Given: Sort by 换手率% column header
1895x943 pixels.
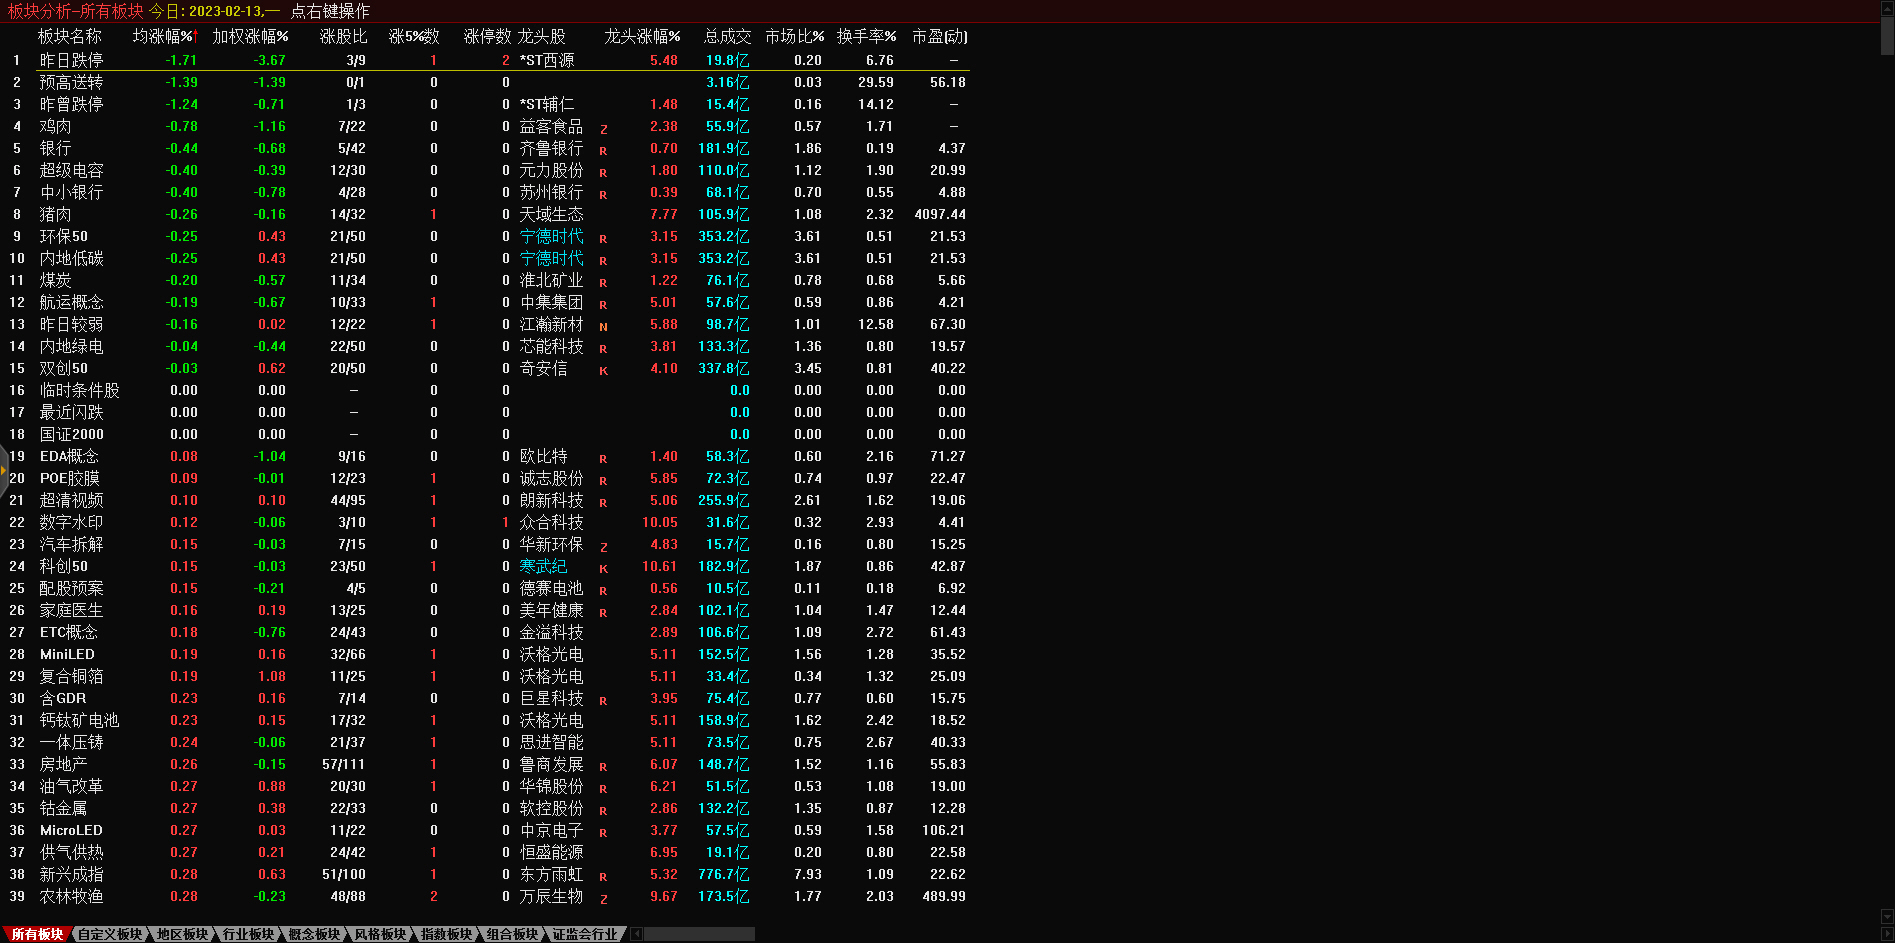Looking at the screenshot, I should pyautogui.click(x=866, y=36).
